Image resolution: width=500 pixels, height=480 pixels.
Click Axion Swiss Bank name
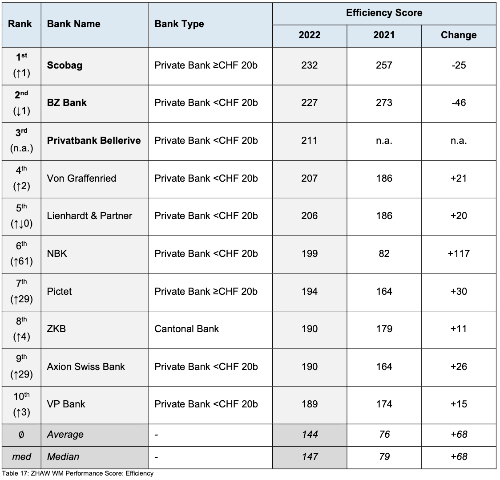(86, 367)
